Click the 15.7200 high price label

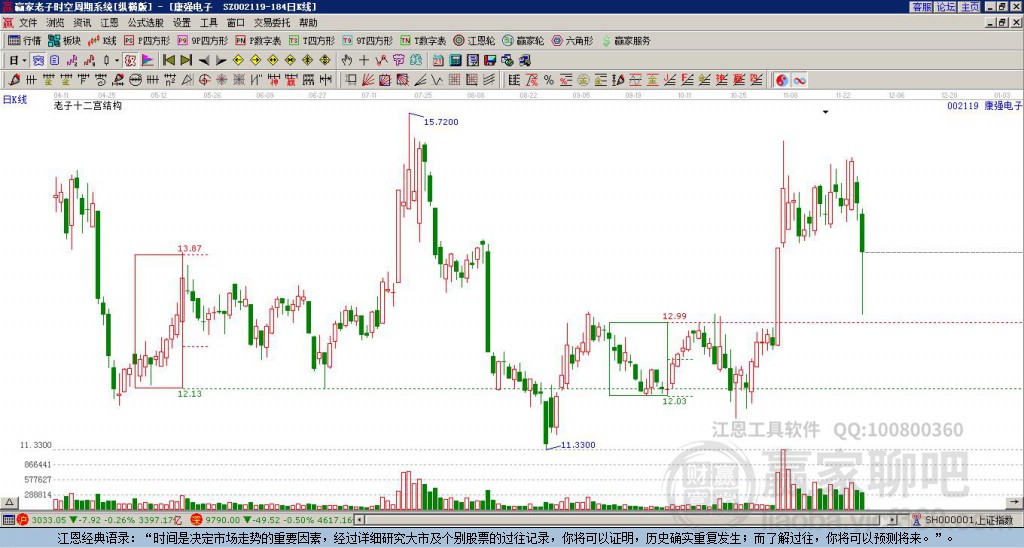click(x=441, y=121)
